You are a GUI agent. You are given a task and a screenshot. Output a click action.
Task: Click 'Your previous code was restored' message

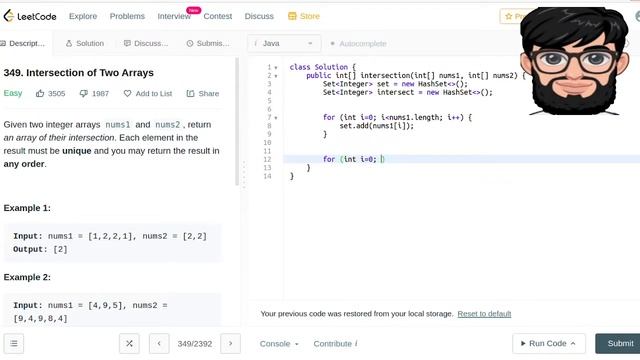pyautogui.click(x=357, y=313)
